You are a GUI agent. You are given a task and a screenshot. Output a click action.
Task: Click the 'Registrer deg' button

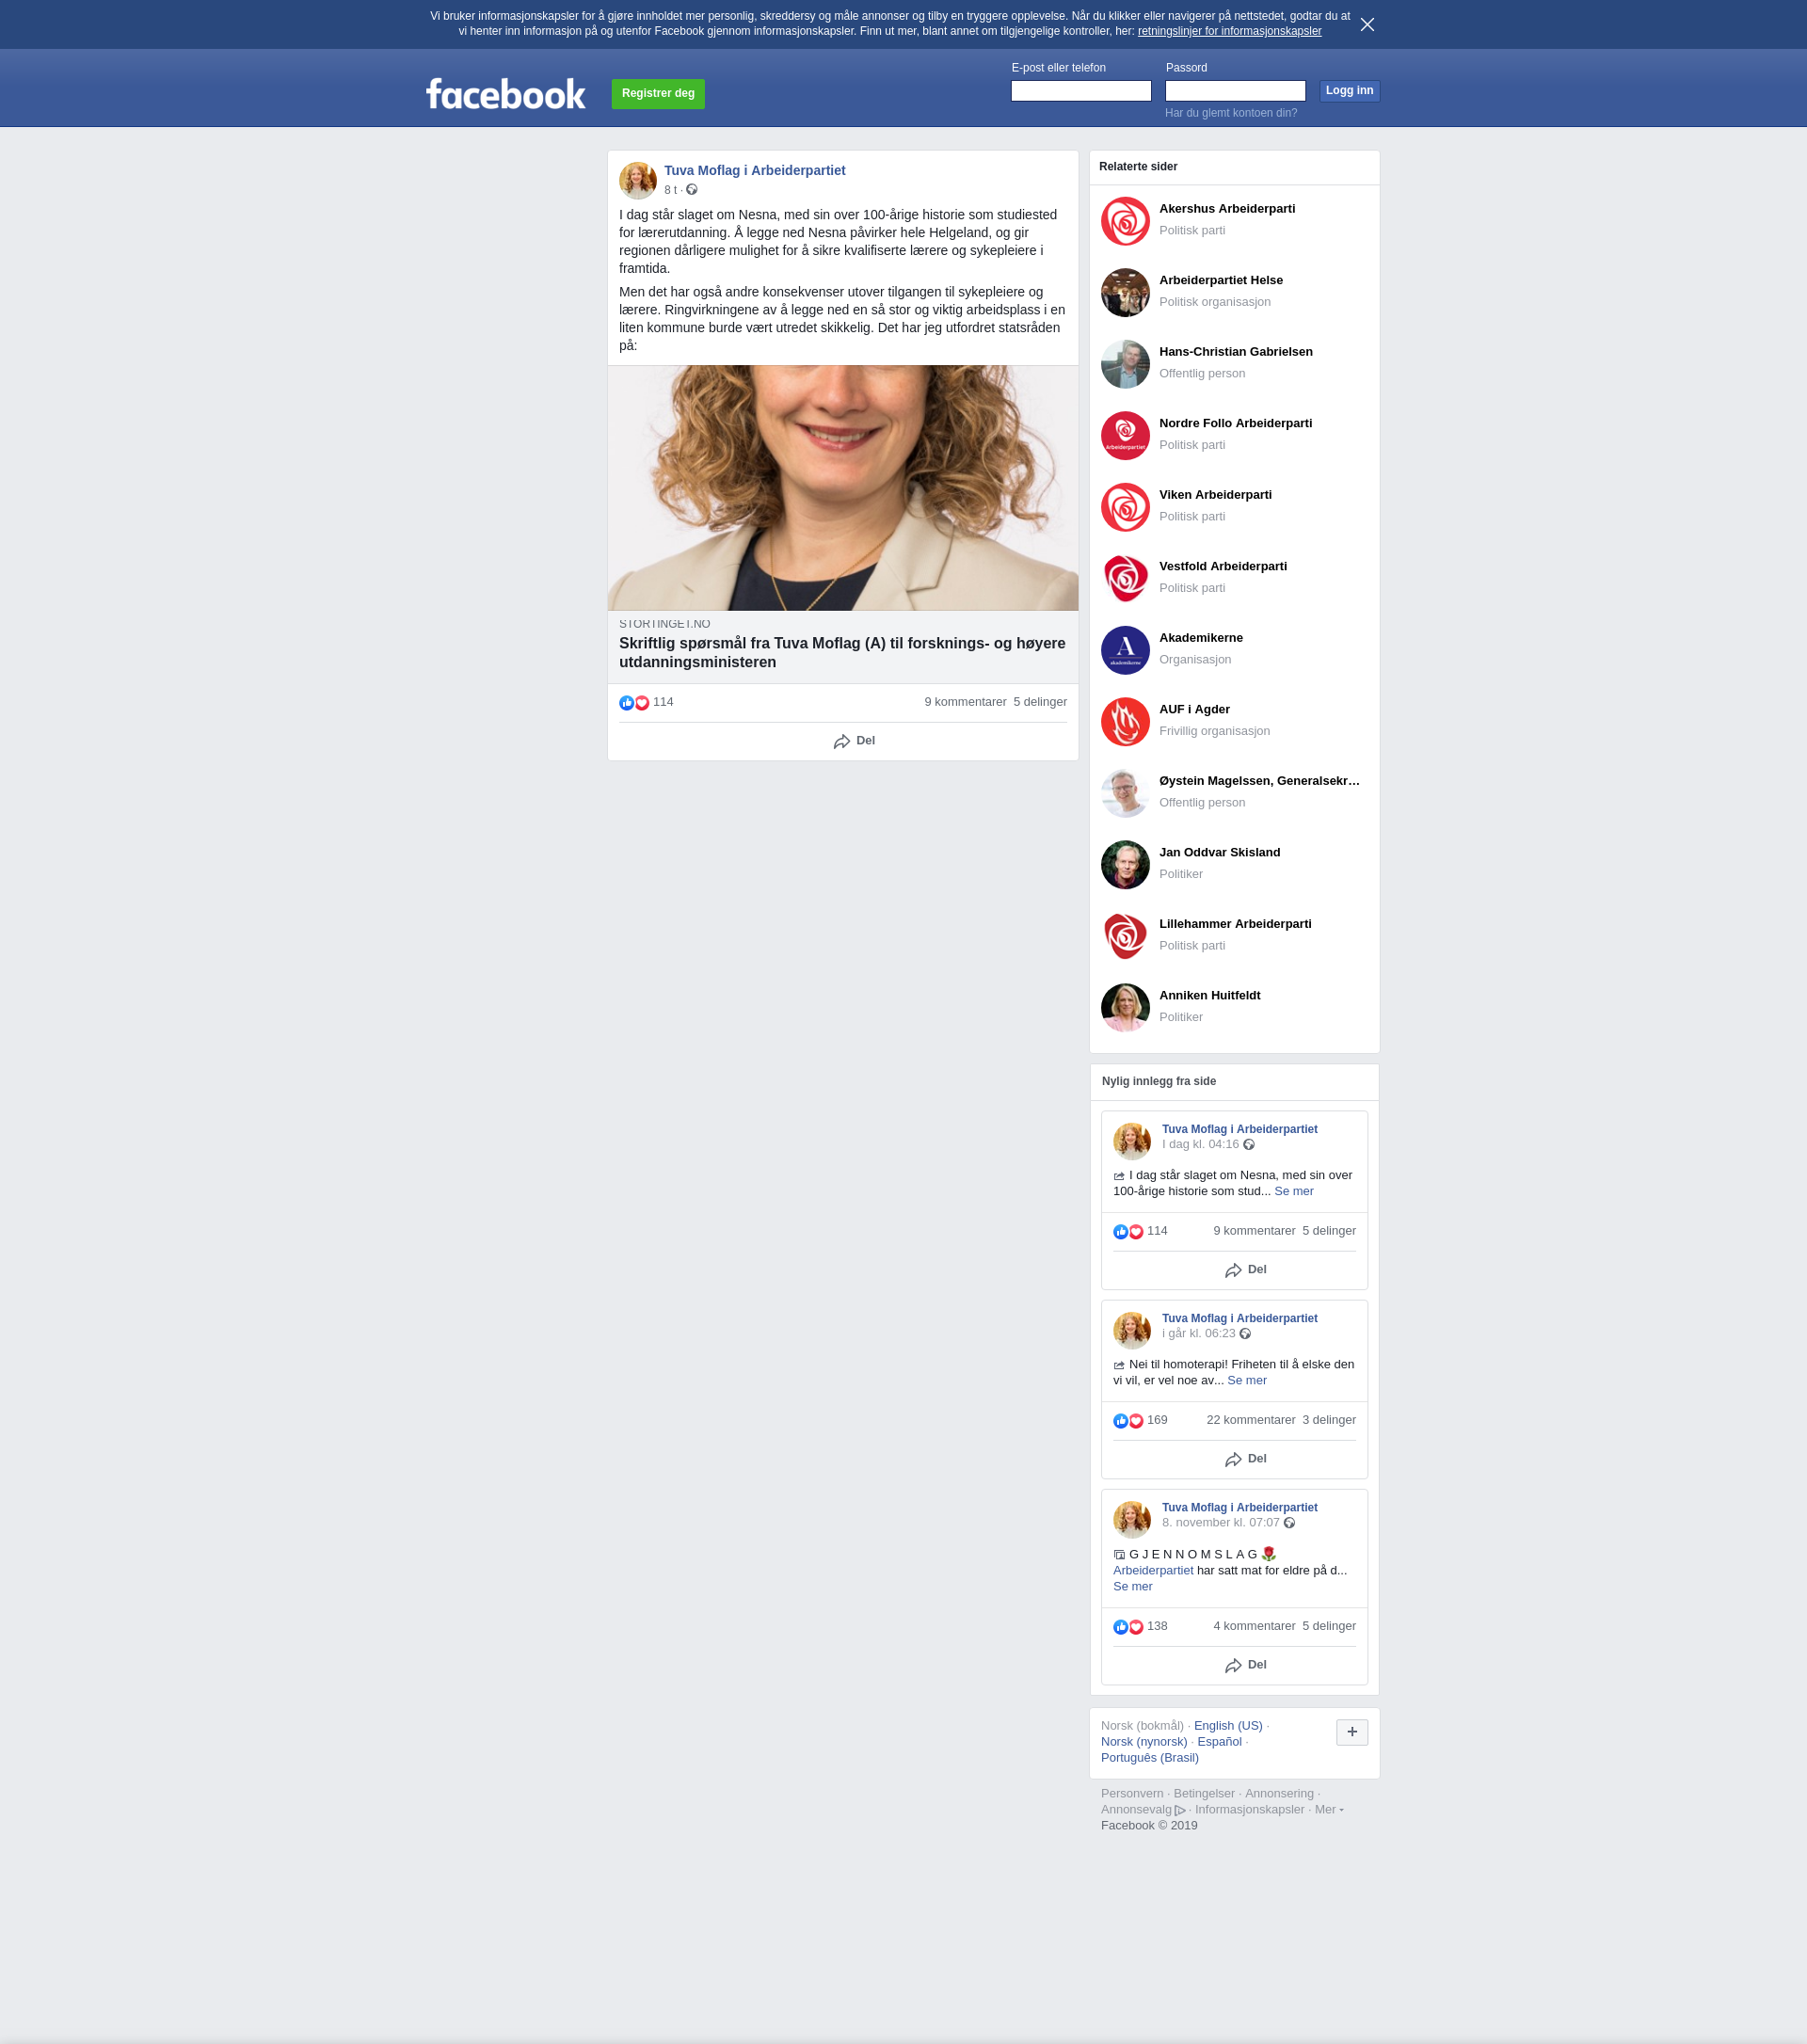pyautogui.click(x=658, y=94)
